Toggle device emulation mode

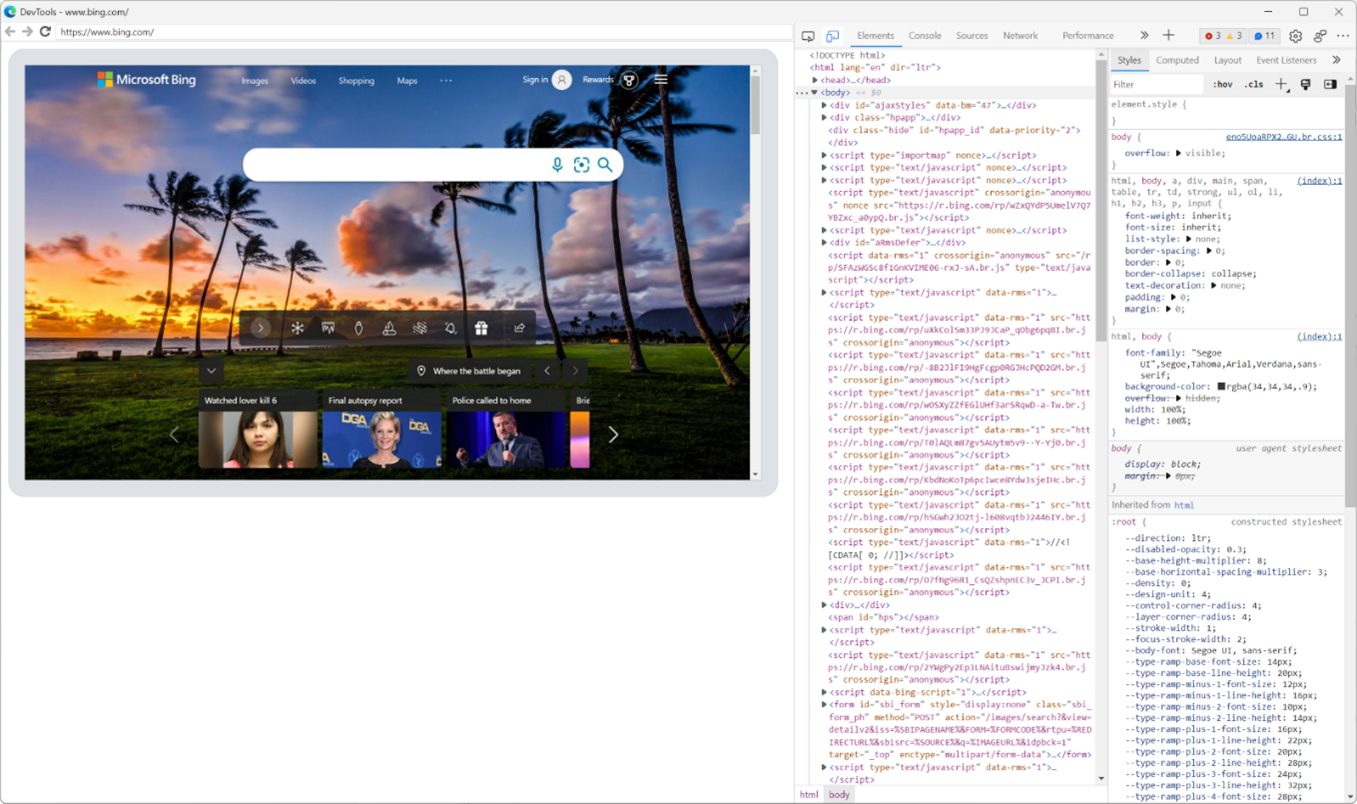pyautogui.click(x=832, y=35)
